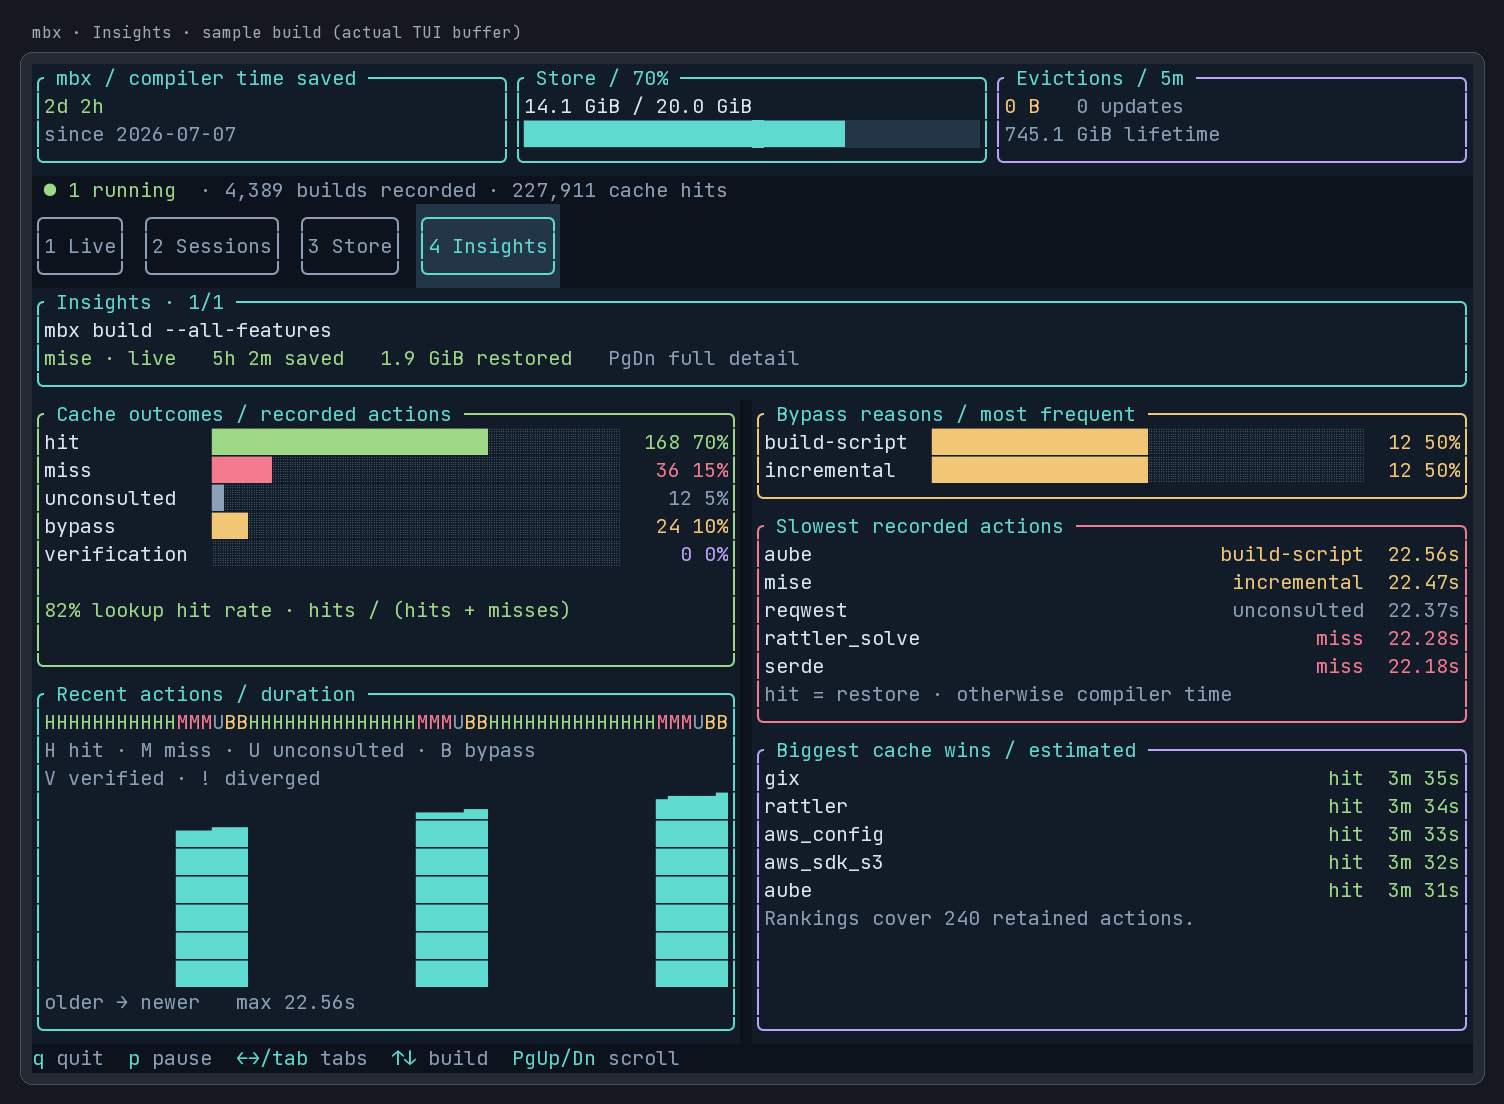Click the "1.9 GiB restored" text

point(476,358)
